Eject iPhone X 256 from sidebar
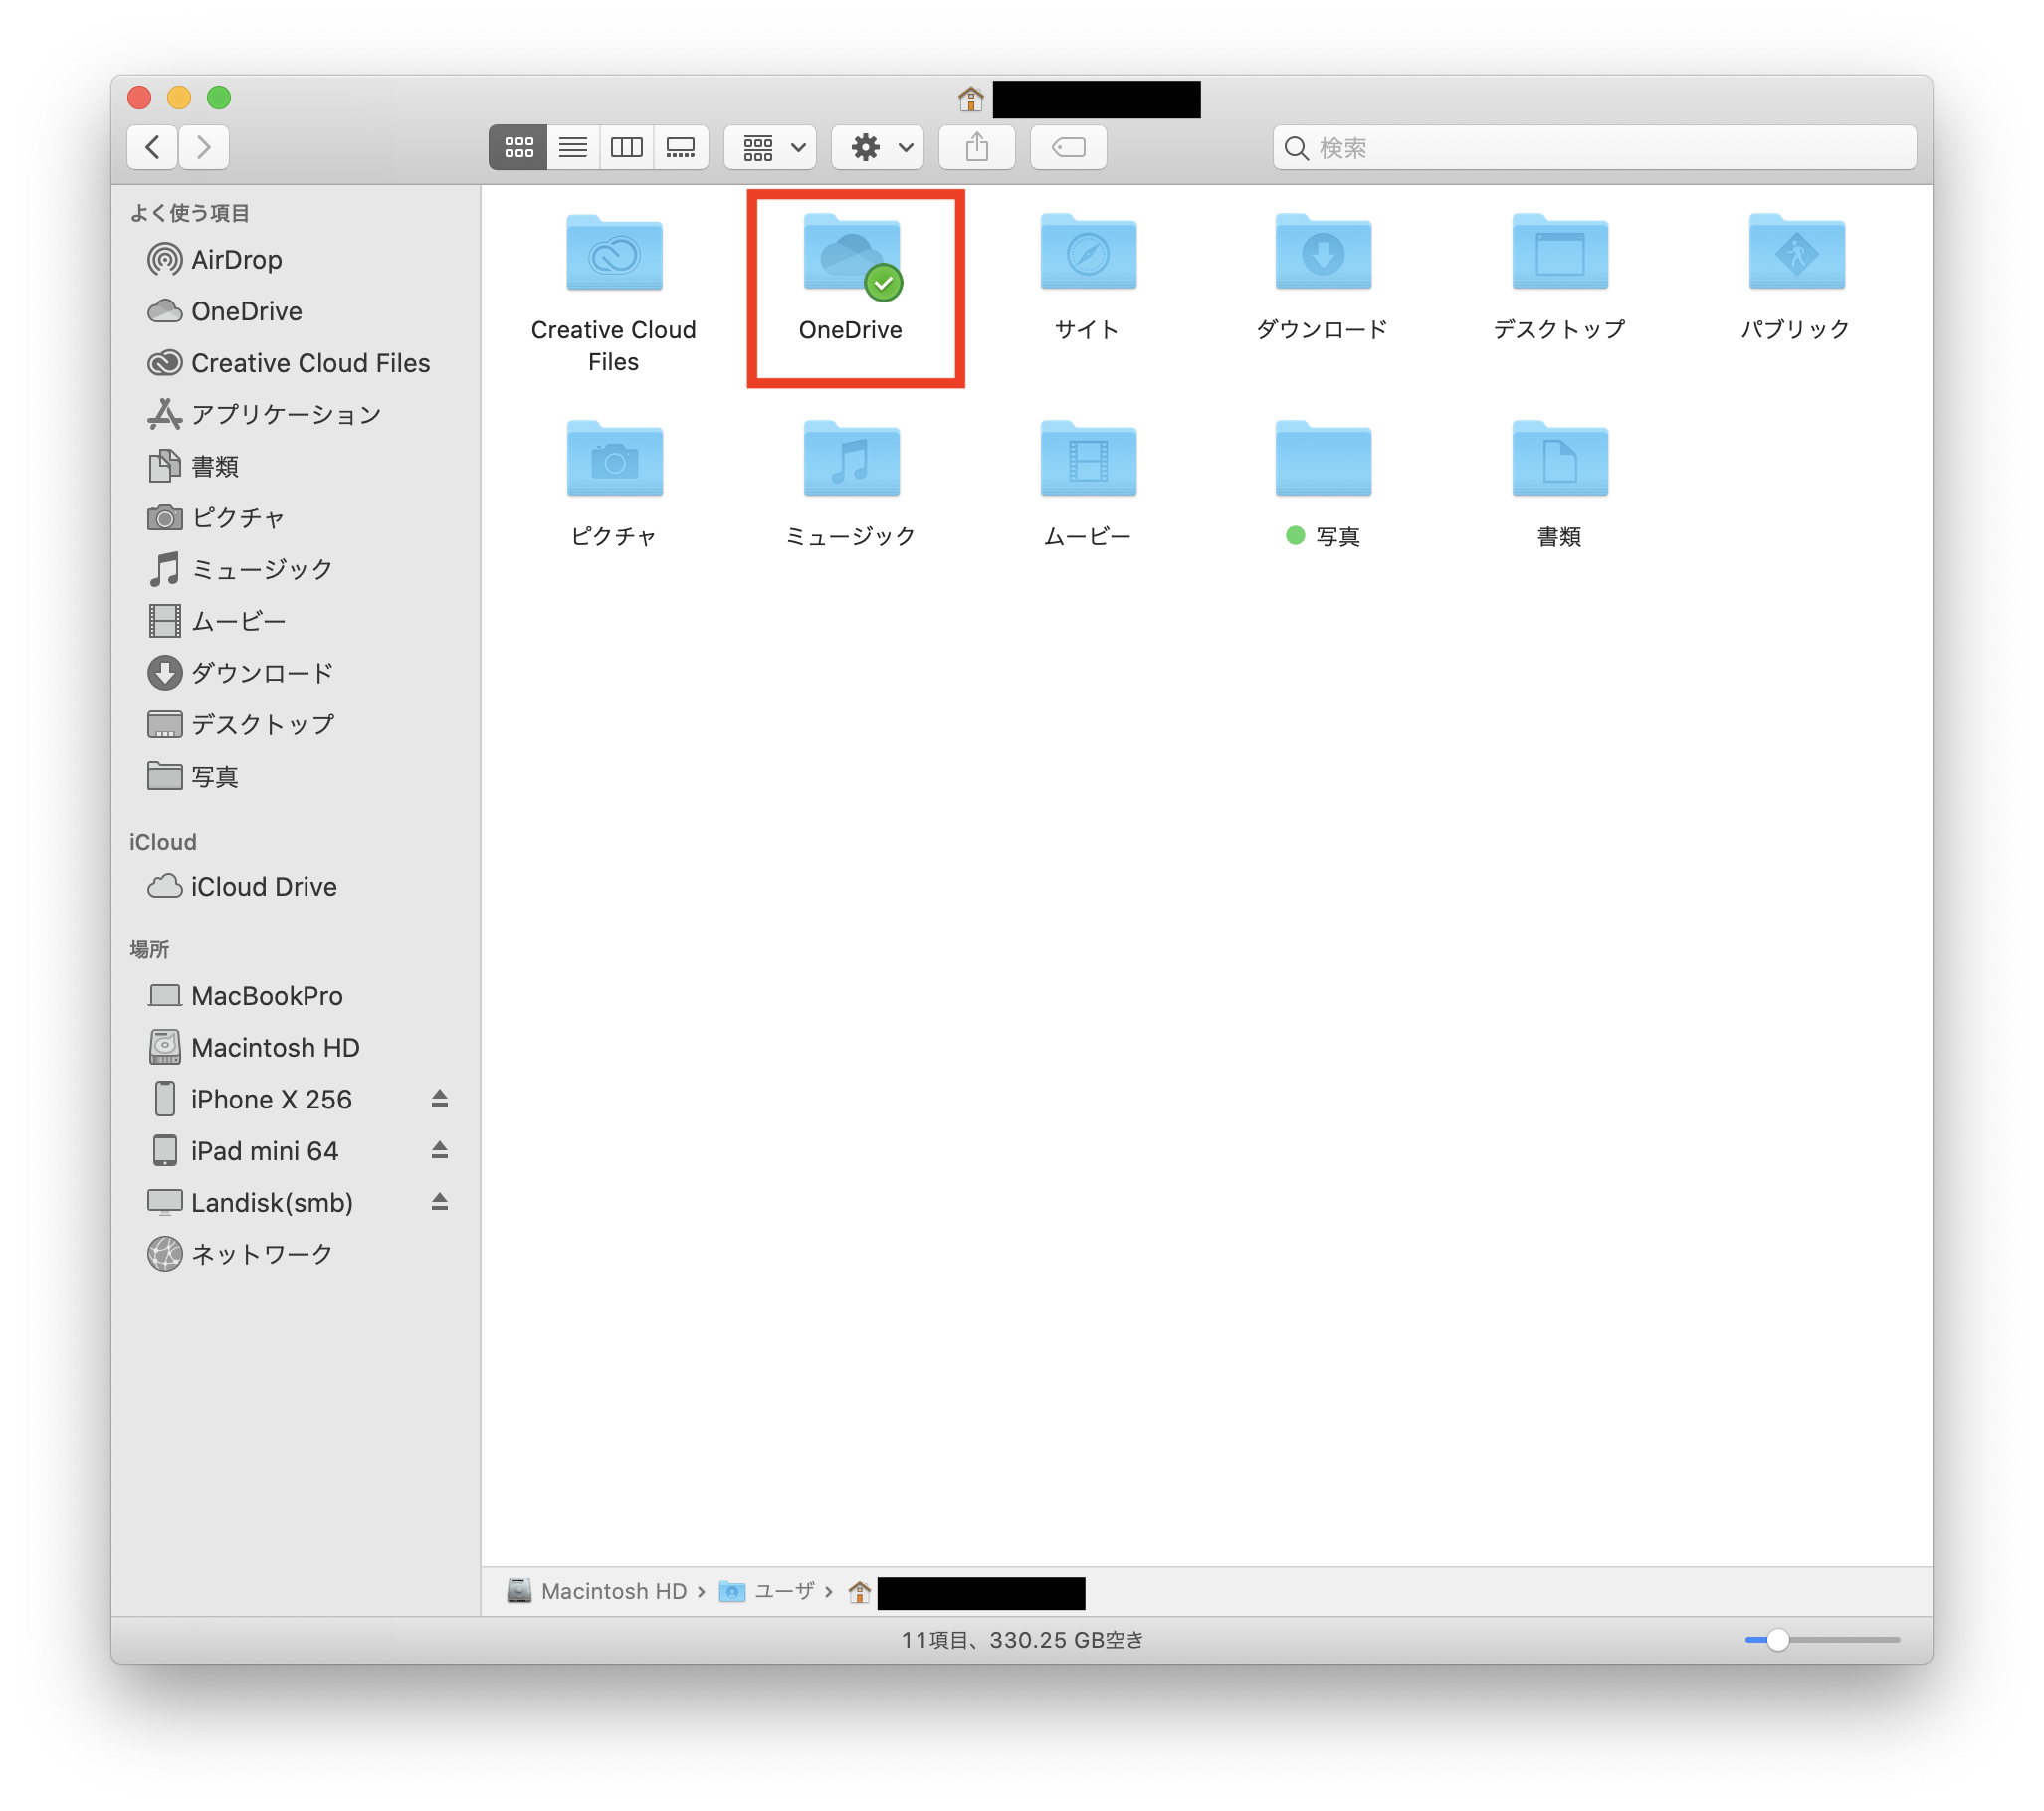Screen dimensions: 2044x1811 coord(439,1099)
